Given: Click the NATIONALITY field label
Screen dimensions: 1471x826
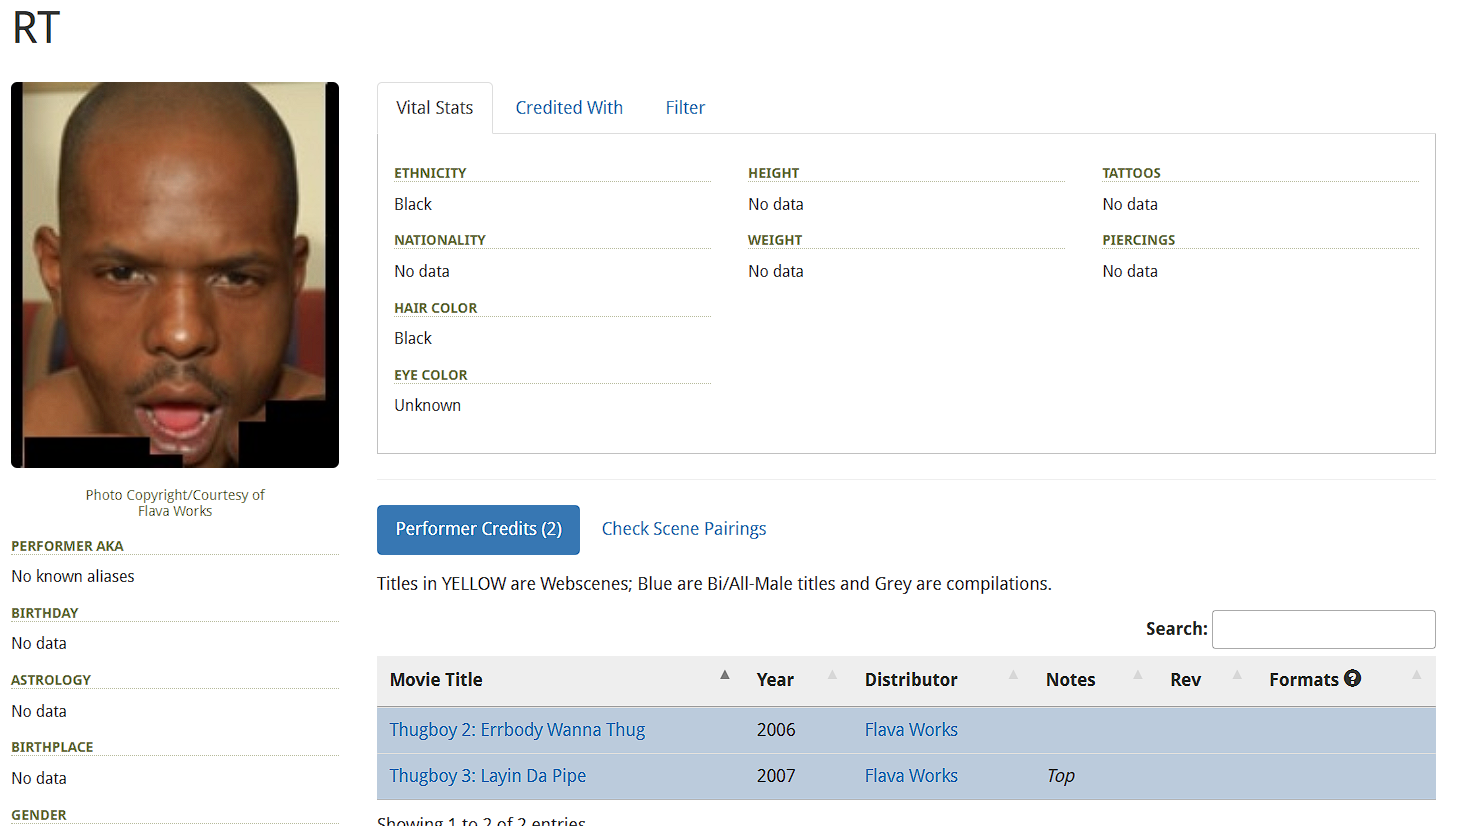Looking at the screenshot, I should (440, 240).
